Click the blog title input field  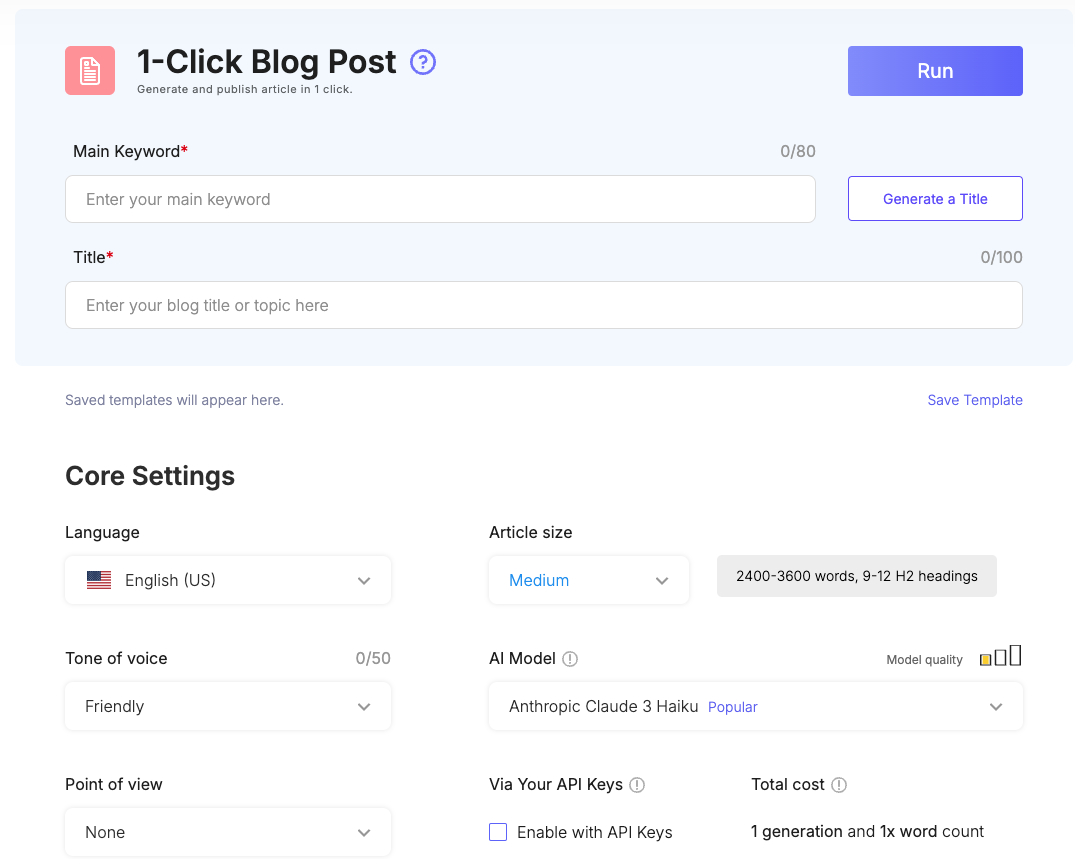(x=543, y=304)
